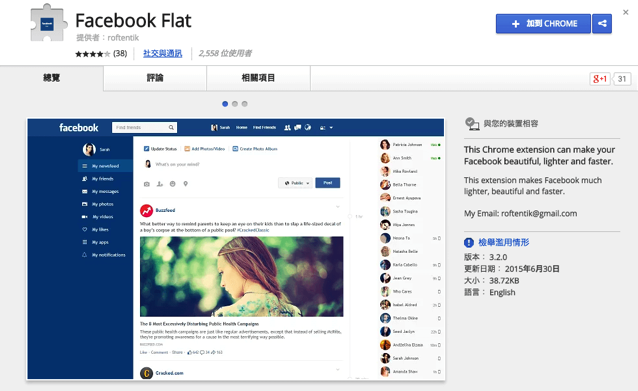Viewport: 638px width, 391px height.
Task: Click the g+1 Google Plus button
Action: click(x=600, y=79)
